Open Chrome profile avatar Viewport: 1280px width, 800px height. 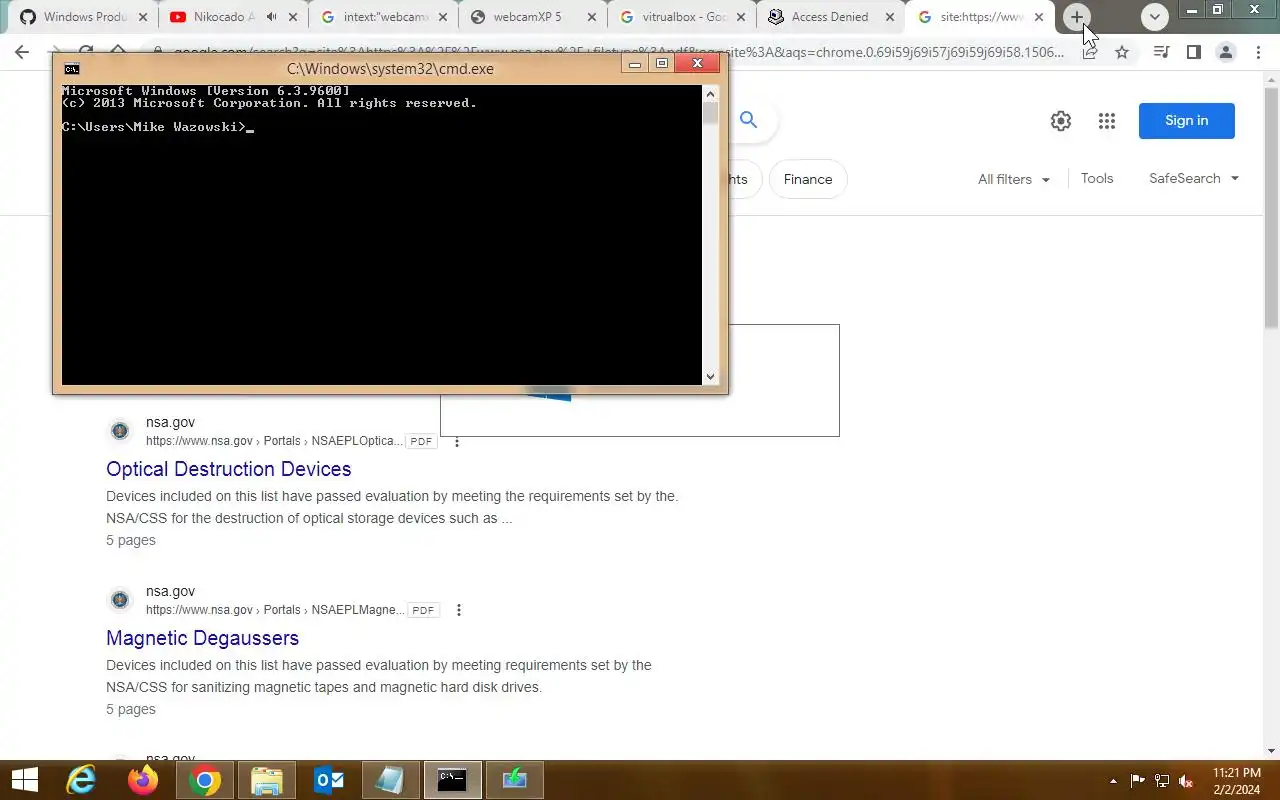(1226, 52)
